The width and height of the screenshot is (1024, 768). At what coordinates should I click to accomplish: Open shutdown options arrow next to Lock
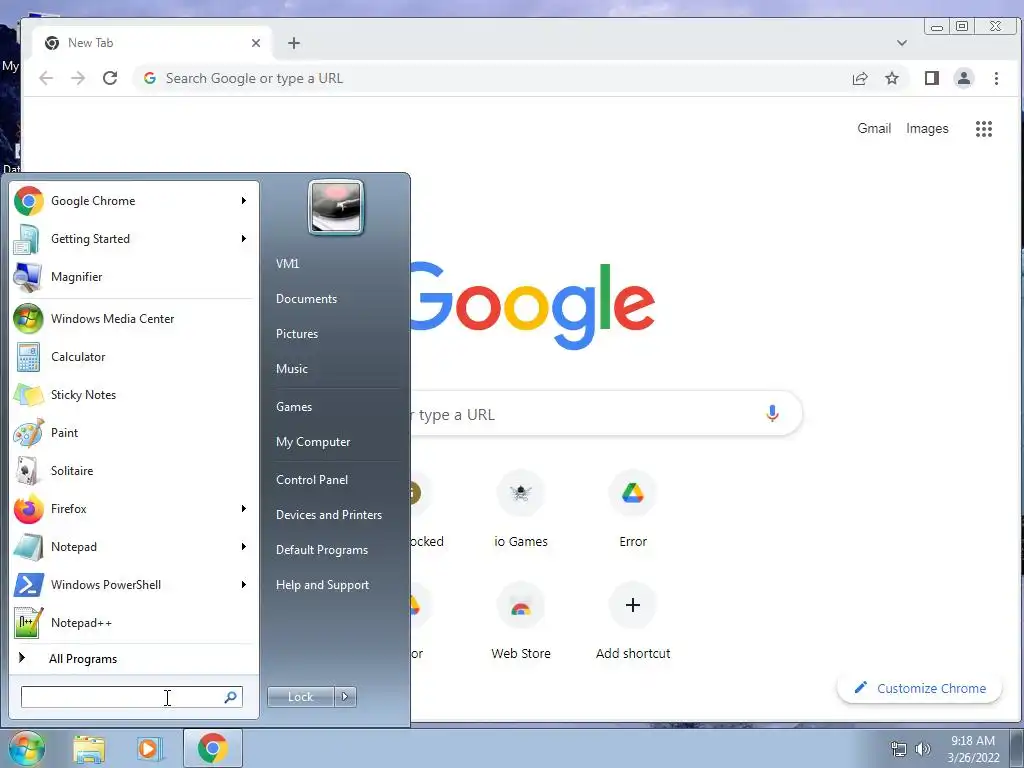click(x=345, y=697)
